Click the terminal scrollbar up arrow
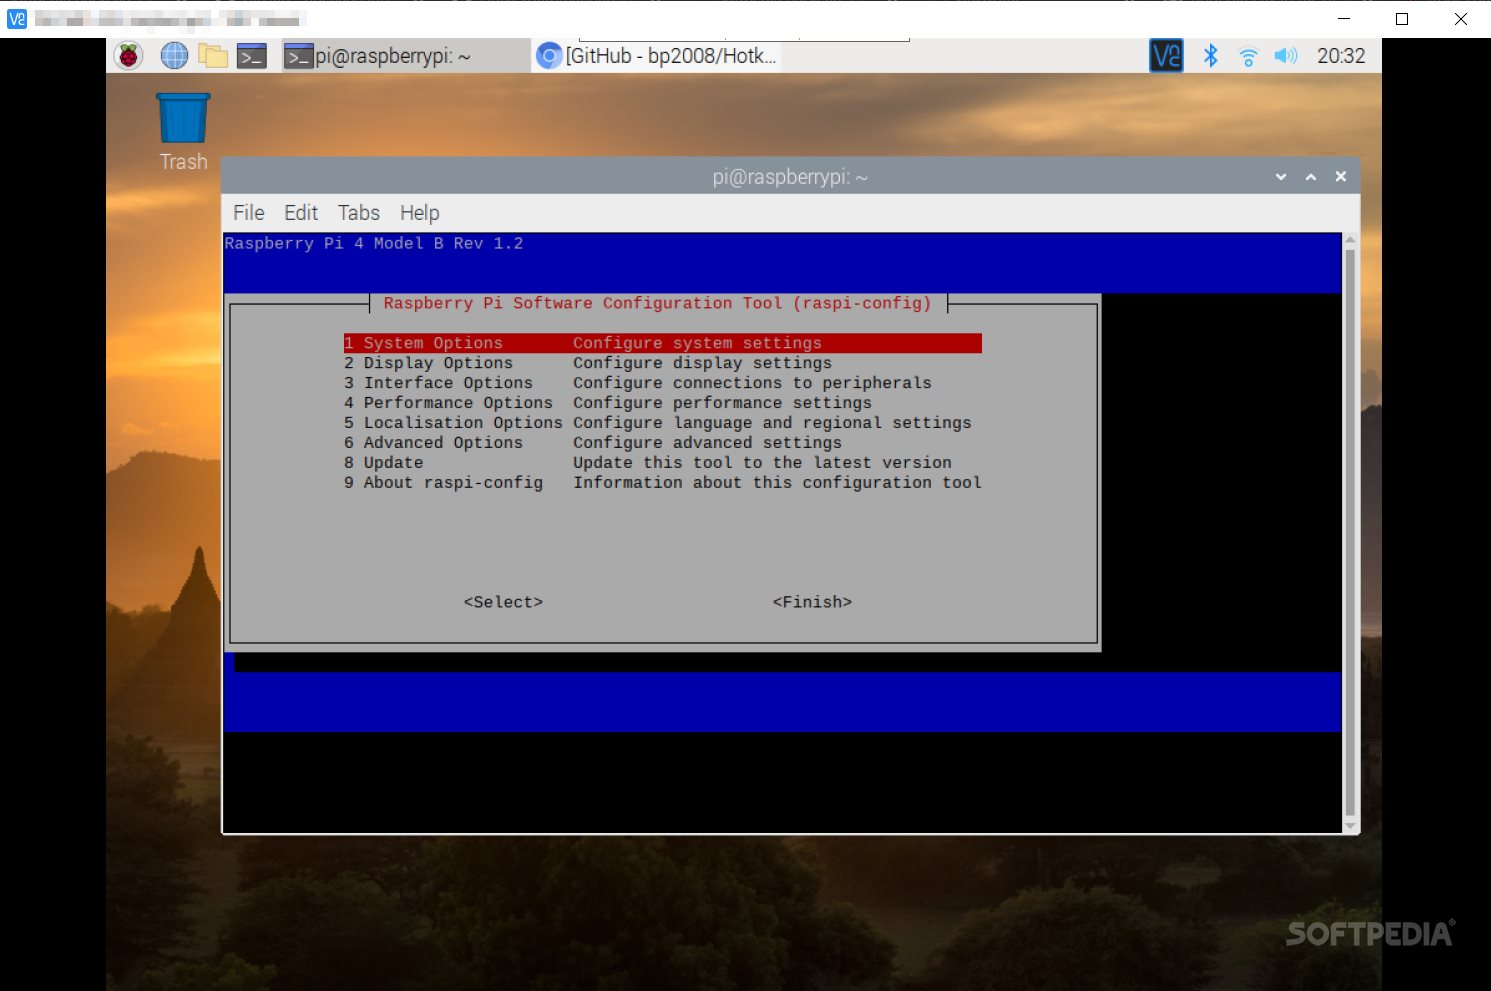The width and height of the screenshot is (1491, 991). point(1351,240)
